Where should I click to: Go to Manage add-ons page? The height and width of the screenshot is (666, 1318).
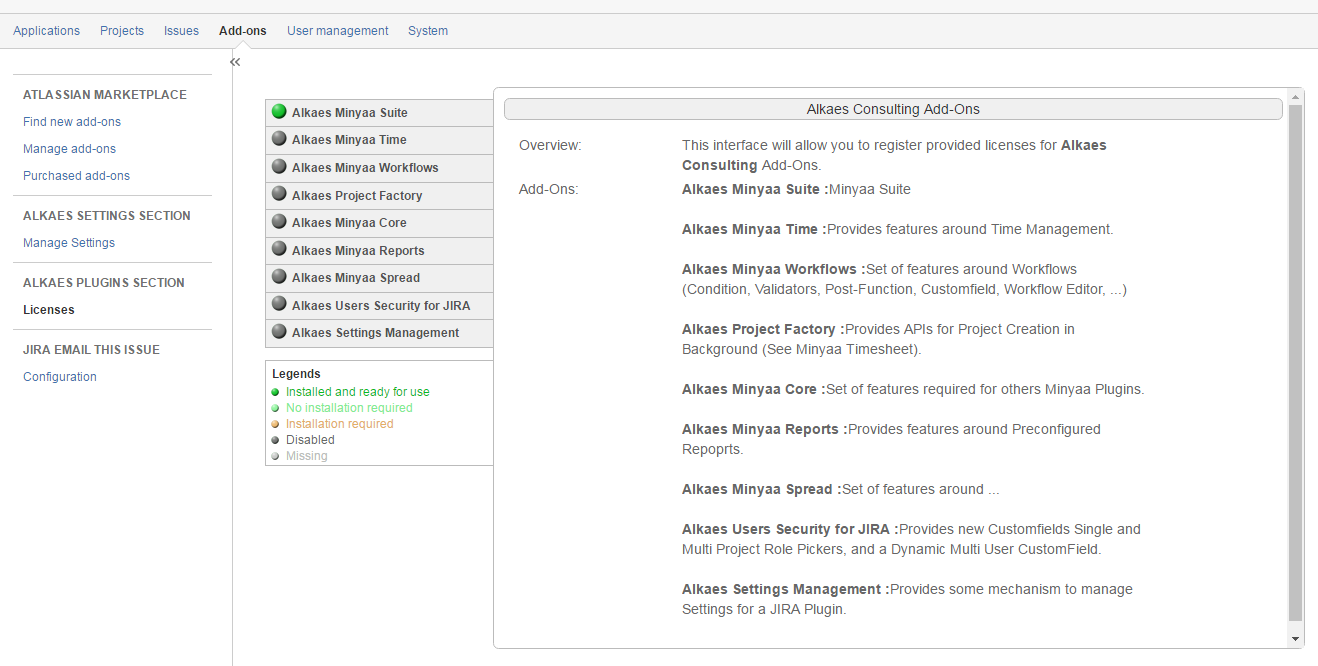pyautogui.click(x=69, y=149)
